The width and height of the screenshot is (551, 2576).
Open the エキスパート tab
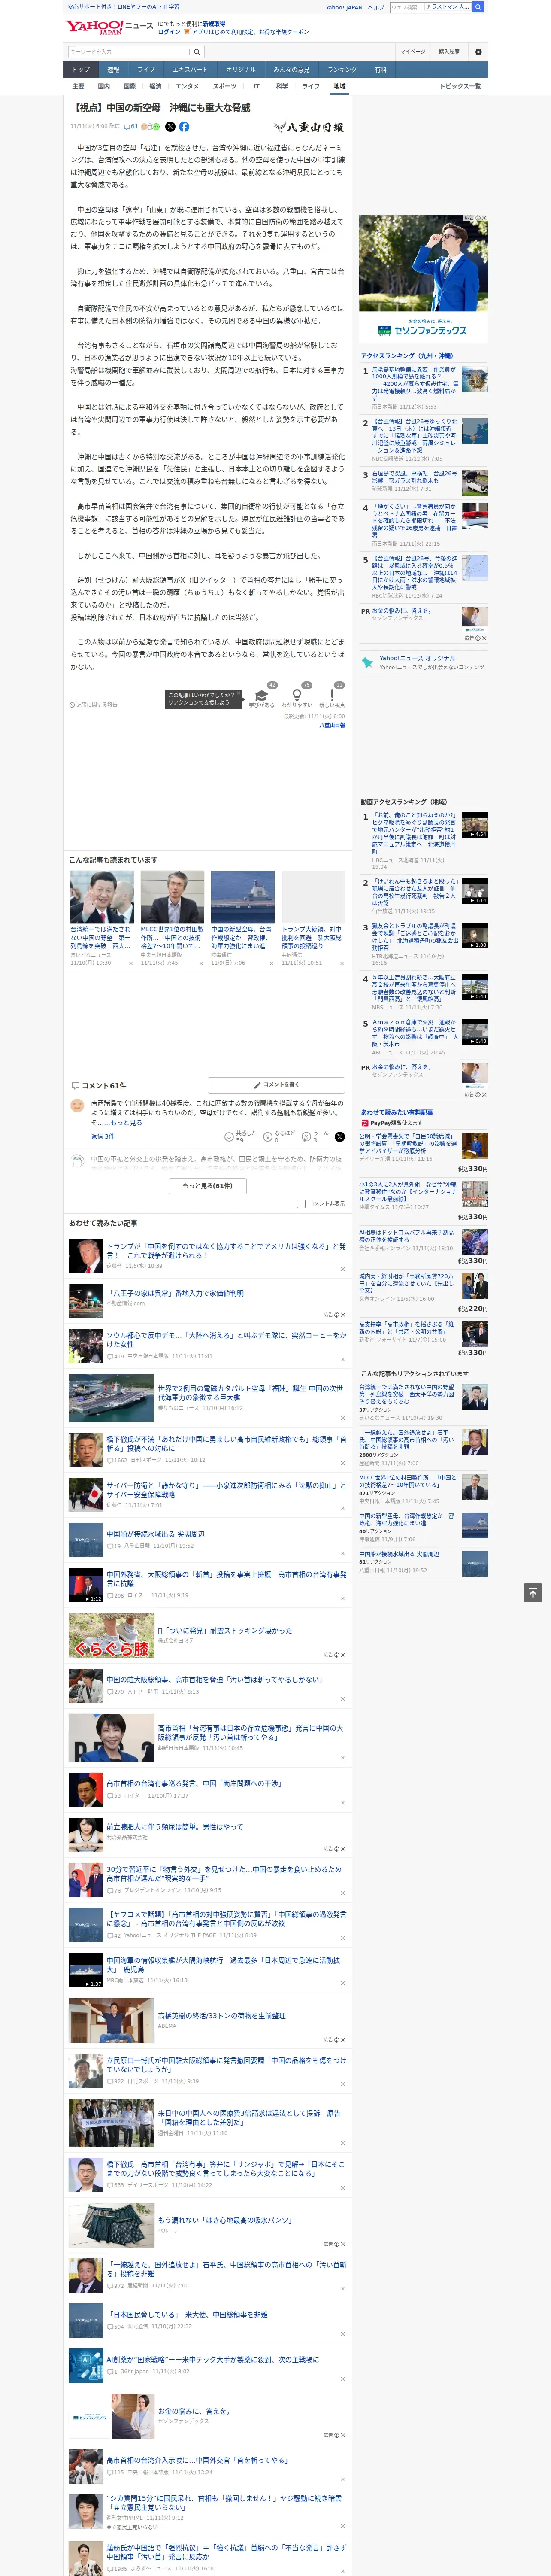(x=190, y=69)
